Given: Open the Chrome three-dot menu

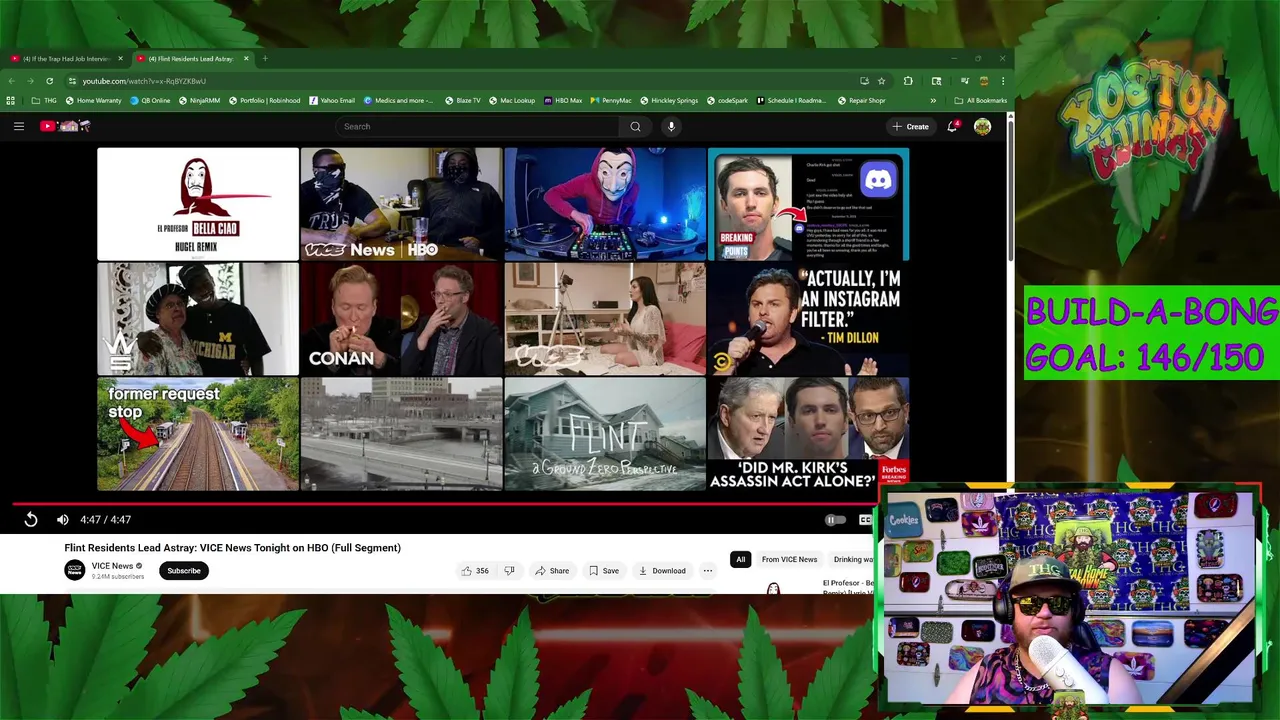Looking at the screenshot, I should pyautogui.click(x=1002, y=81).
